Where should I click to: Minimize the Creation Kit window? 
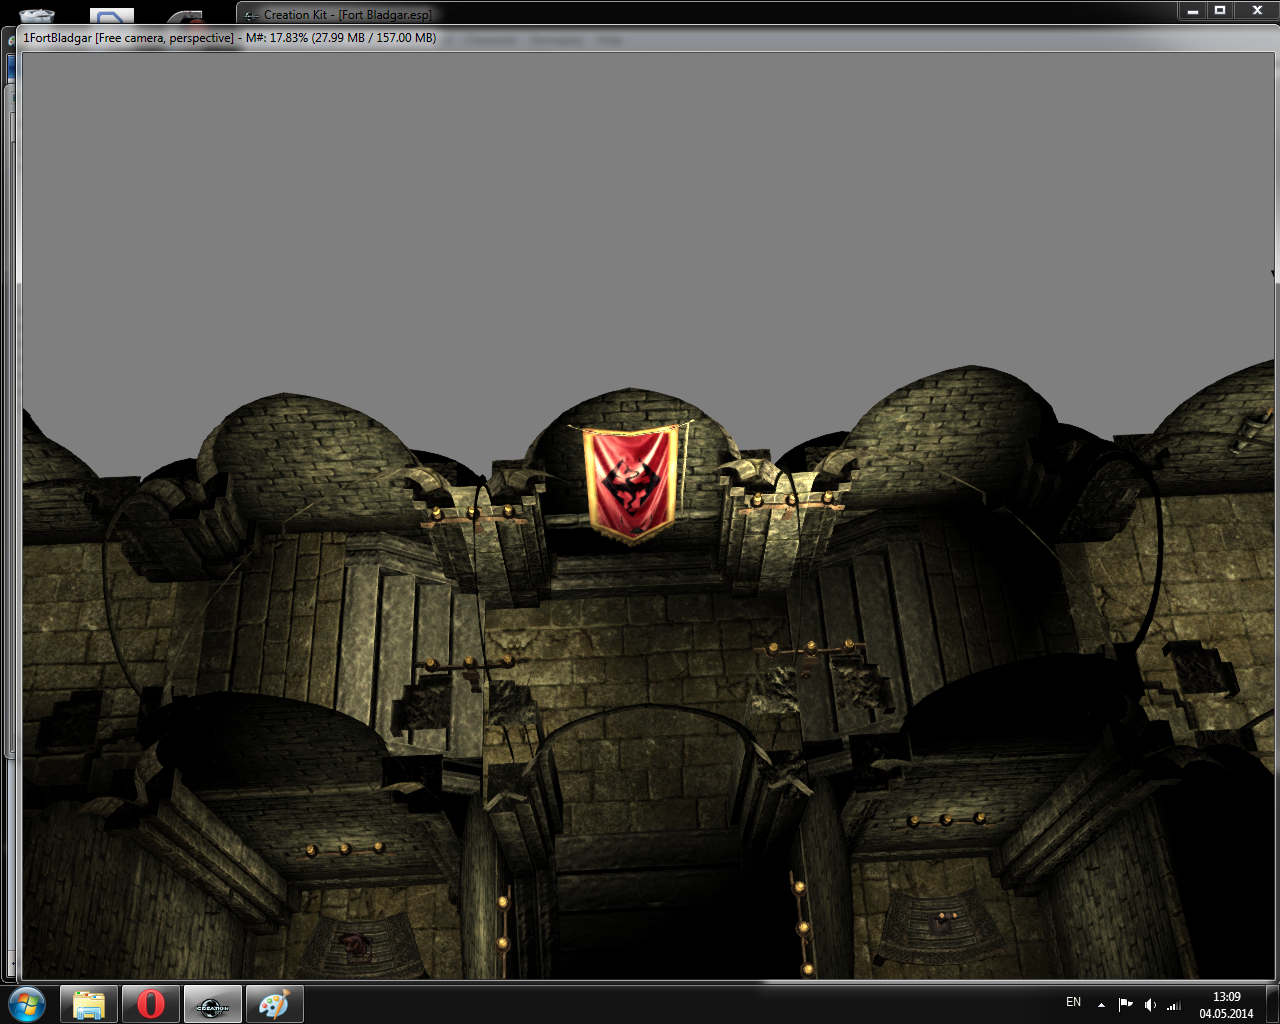pyautogui.click(x=1192, y=10)
